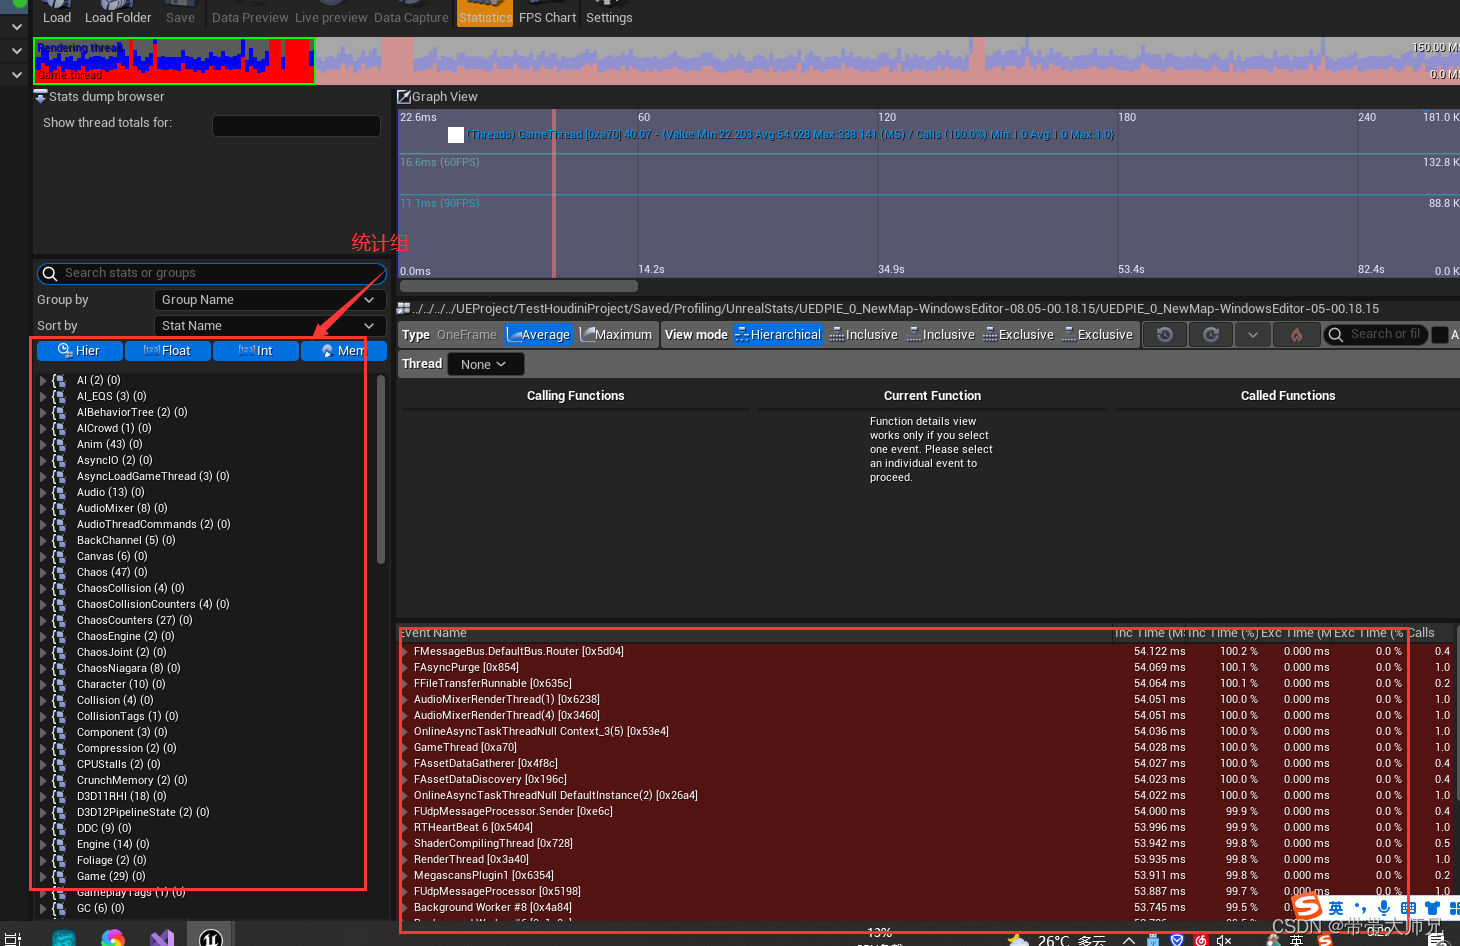1460x946 pixels.
Task: Click the flame hot path icon
Action: 1297,335
